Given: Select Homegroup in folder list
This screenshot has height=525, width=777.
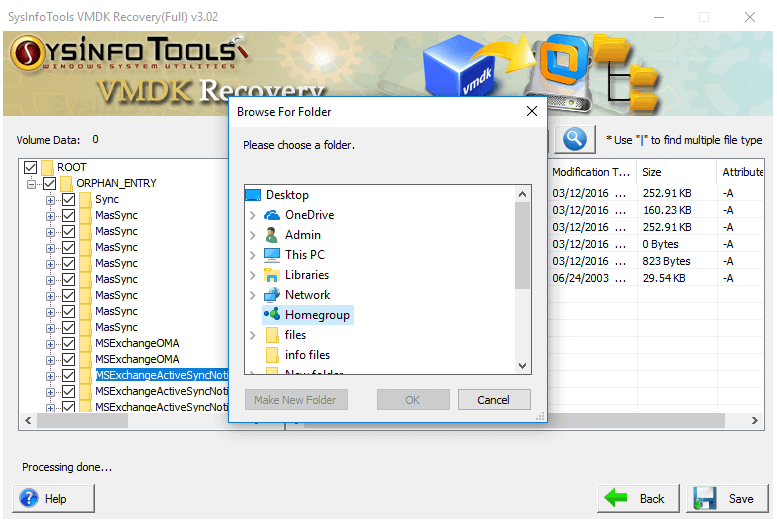Looking at the screenshot, I should click(x=317, y=315).
